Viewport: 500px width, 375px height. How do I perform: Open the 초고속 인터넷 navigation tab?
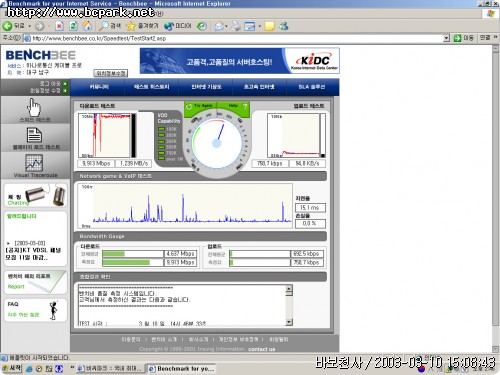click(x=259, y=87)
